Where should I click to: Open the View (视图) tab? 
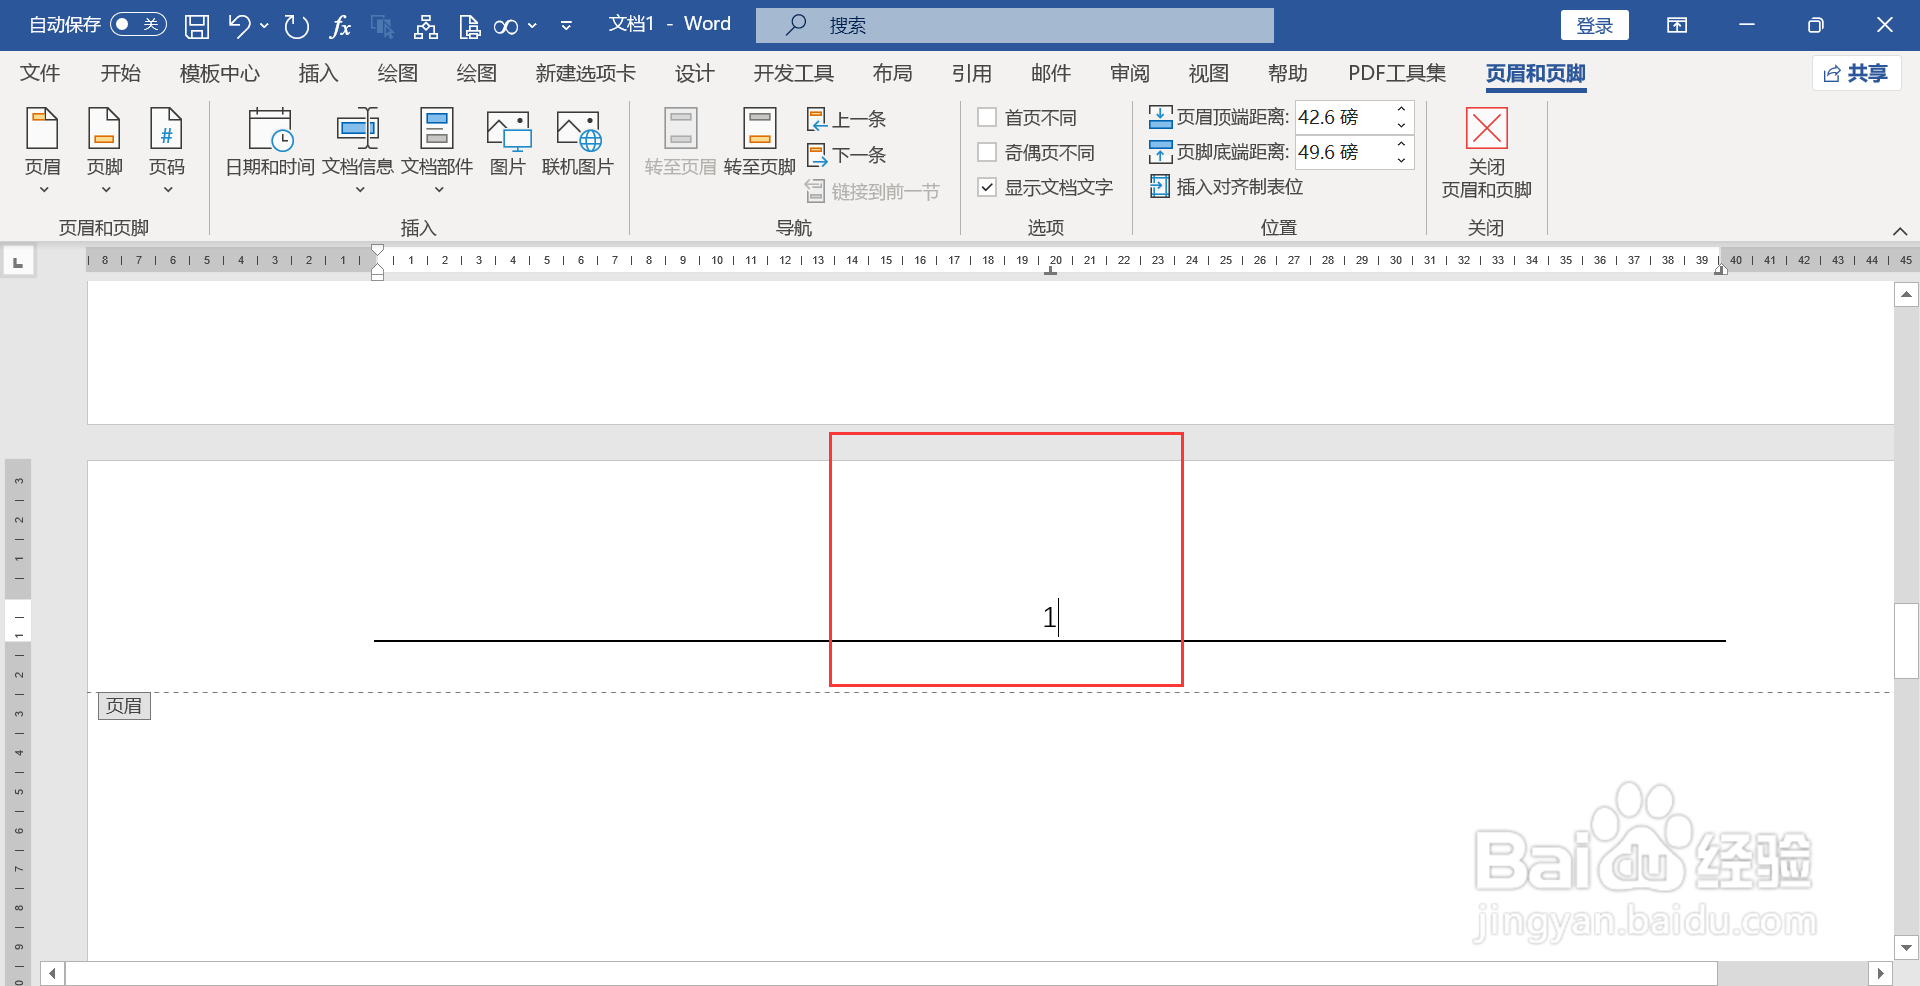(1208, 73)
